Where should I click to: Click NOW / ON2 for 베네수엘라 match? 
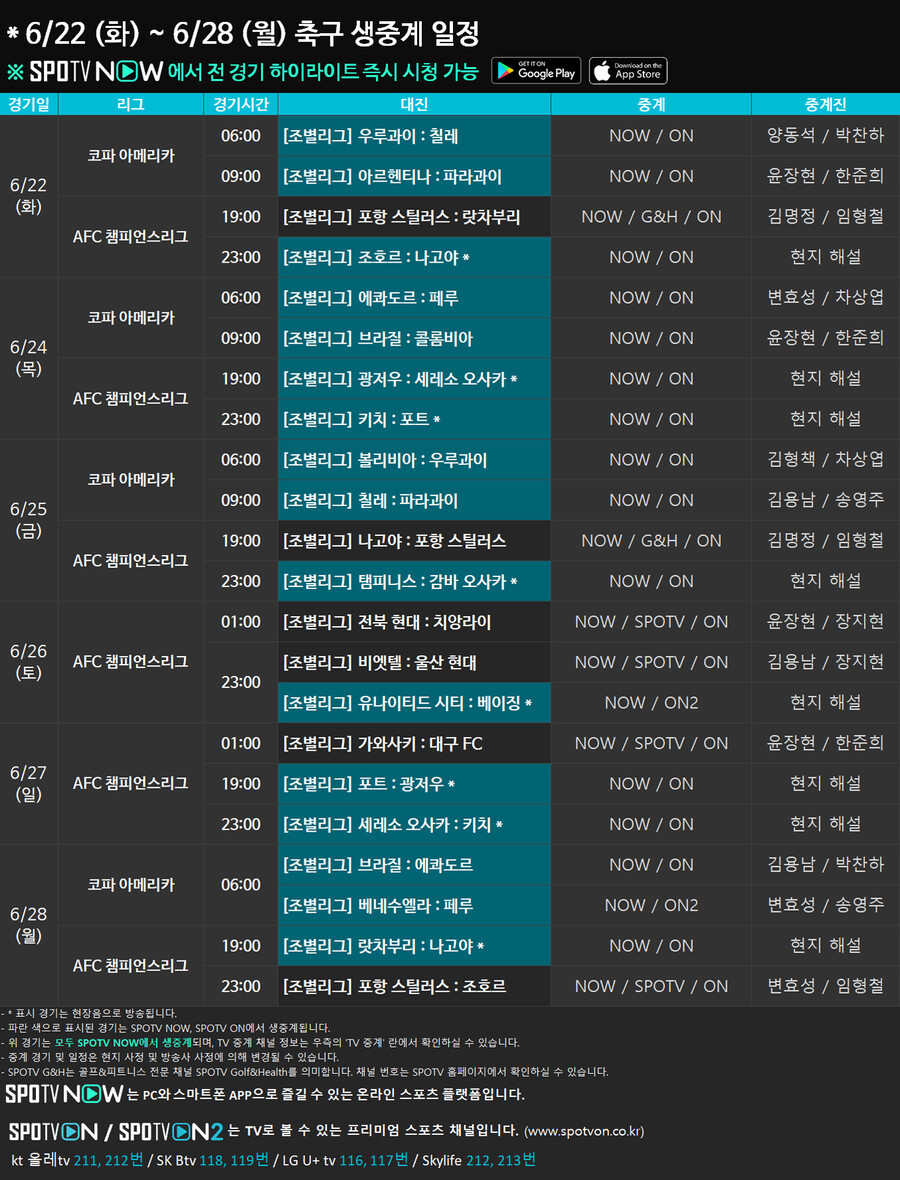click(x=651, y=905)
